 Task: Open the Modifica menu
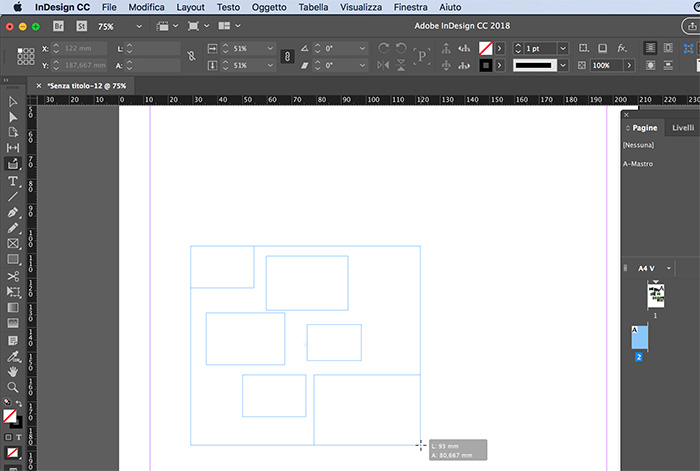146,7
